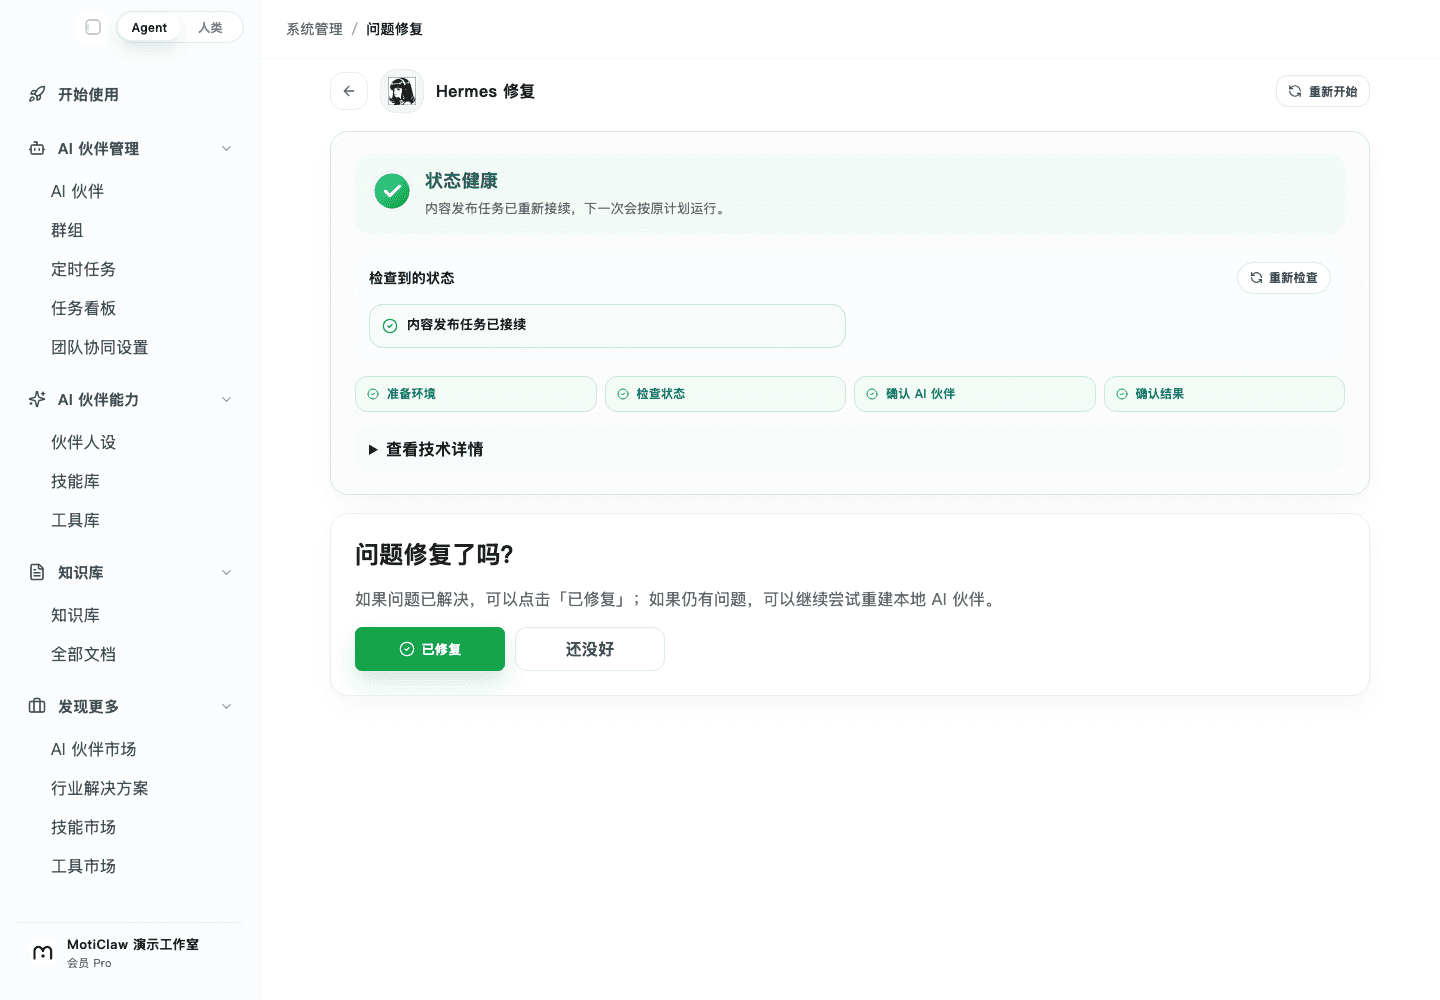
Task: Click the 重新开始 button
Action: pos(1322,91)
